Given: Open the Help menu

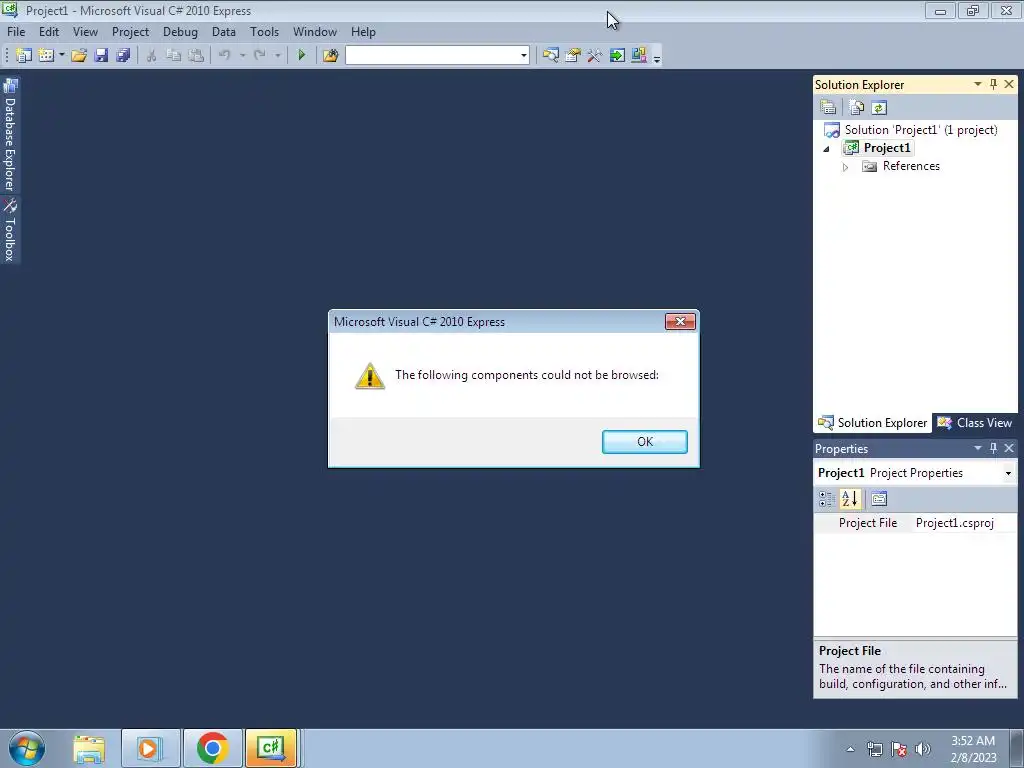Looking at the screenshot, I should click(363, 32).
